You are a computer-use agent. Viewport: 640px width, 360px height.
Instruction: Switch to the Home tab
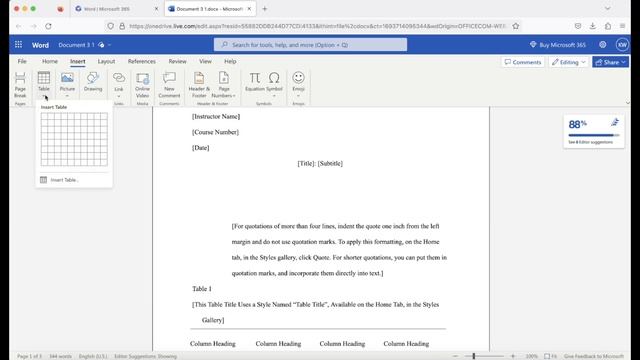[50, 61]
